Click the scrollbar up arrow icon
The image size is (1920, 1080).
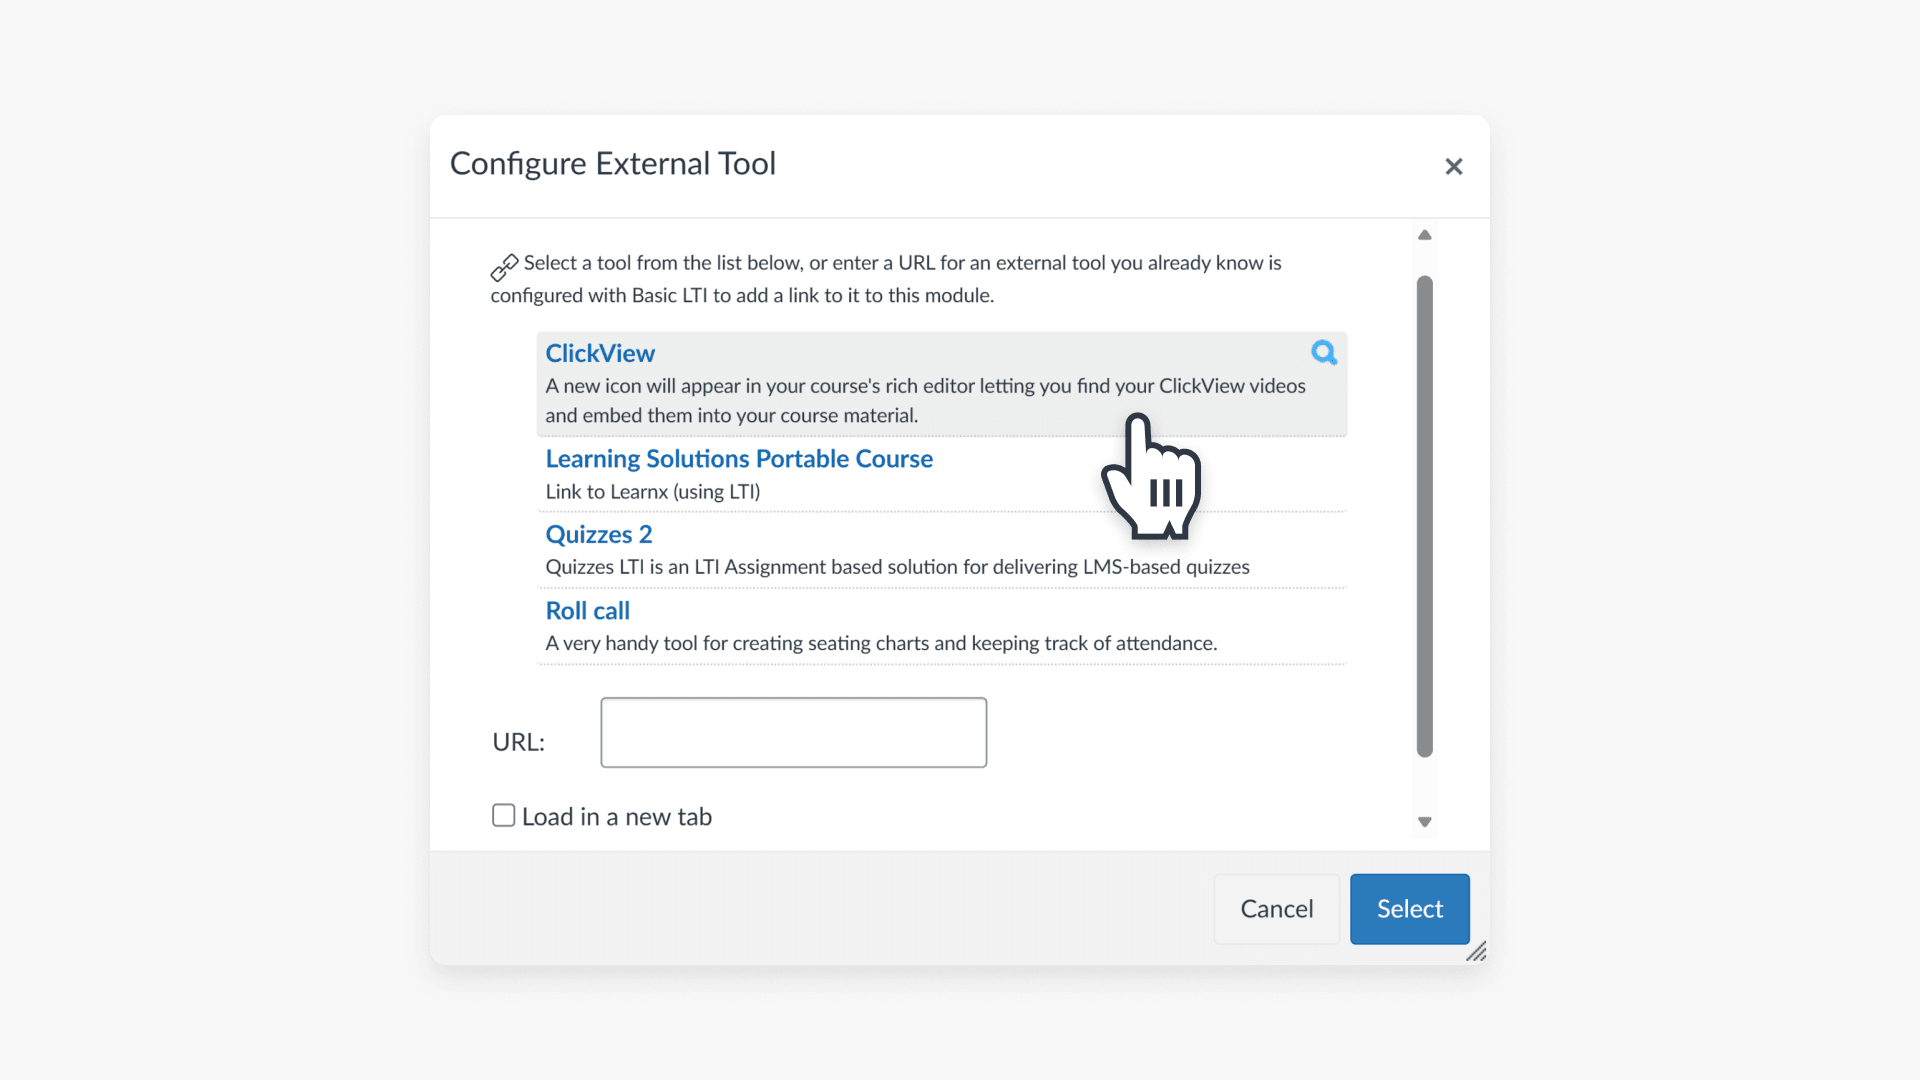click(x=1424, y=234)
